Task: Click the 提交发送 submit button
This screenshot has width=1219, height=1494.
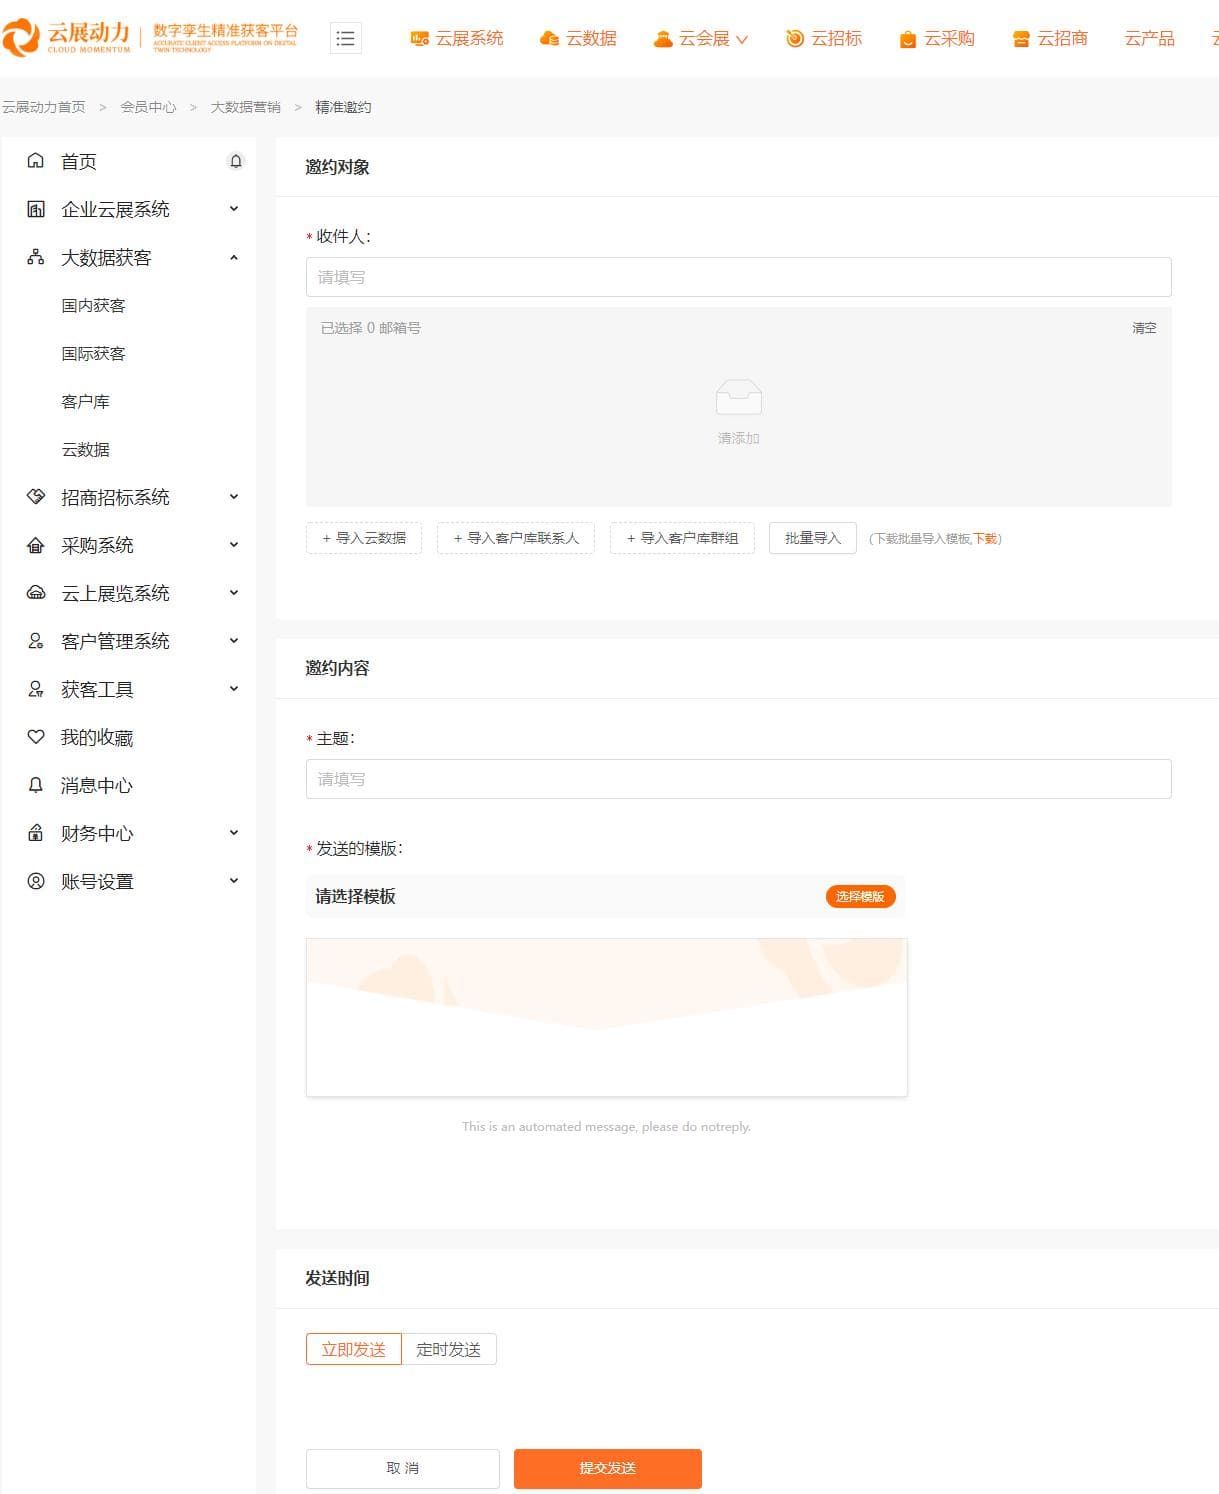Action: (606, 1468)
